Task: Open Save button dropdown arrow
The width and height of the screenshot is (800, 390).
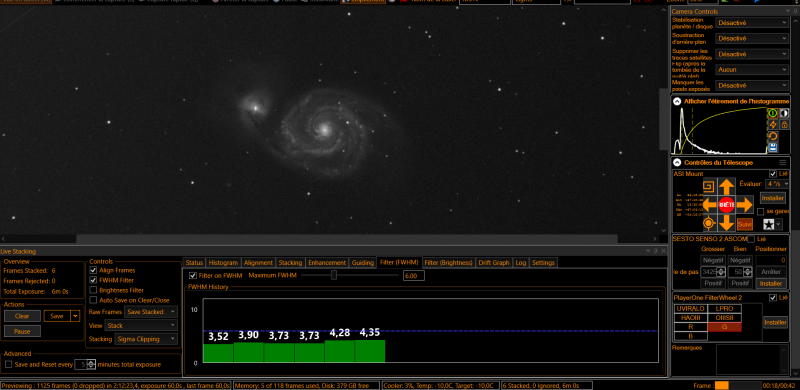Action: 76,316
